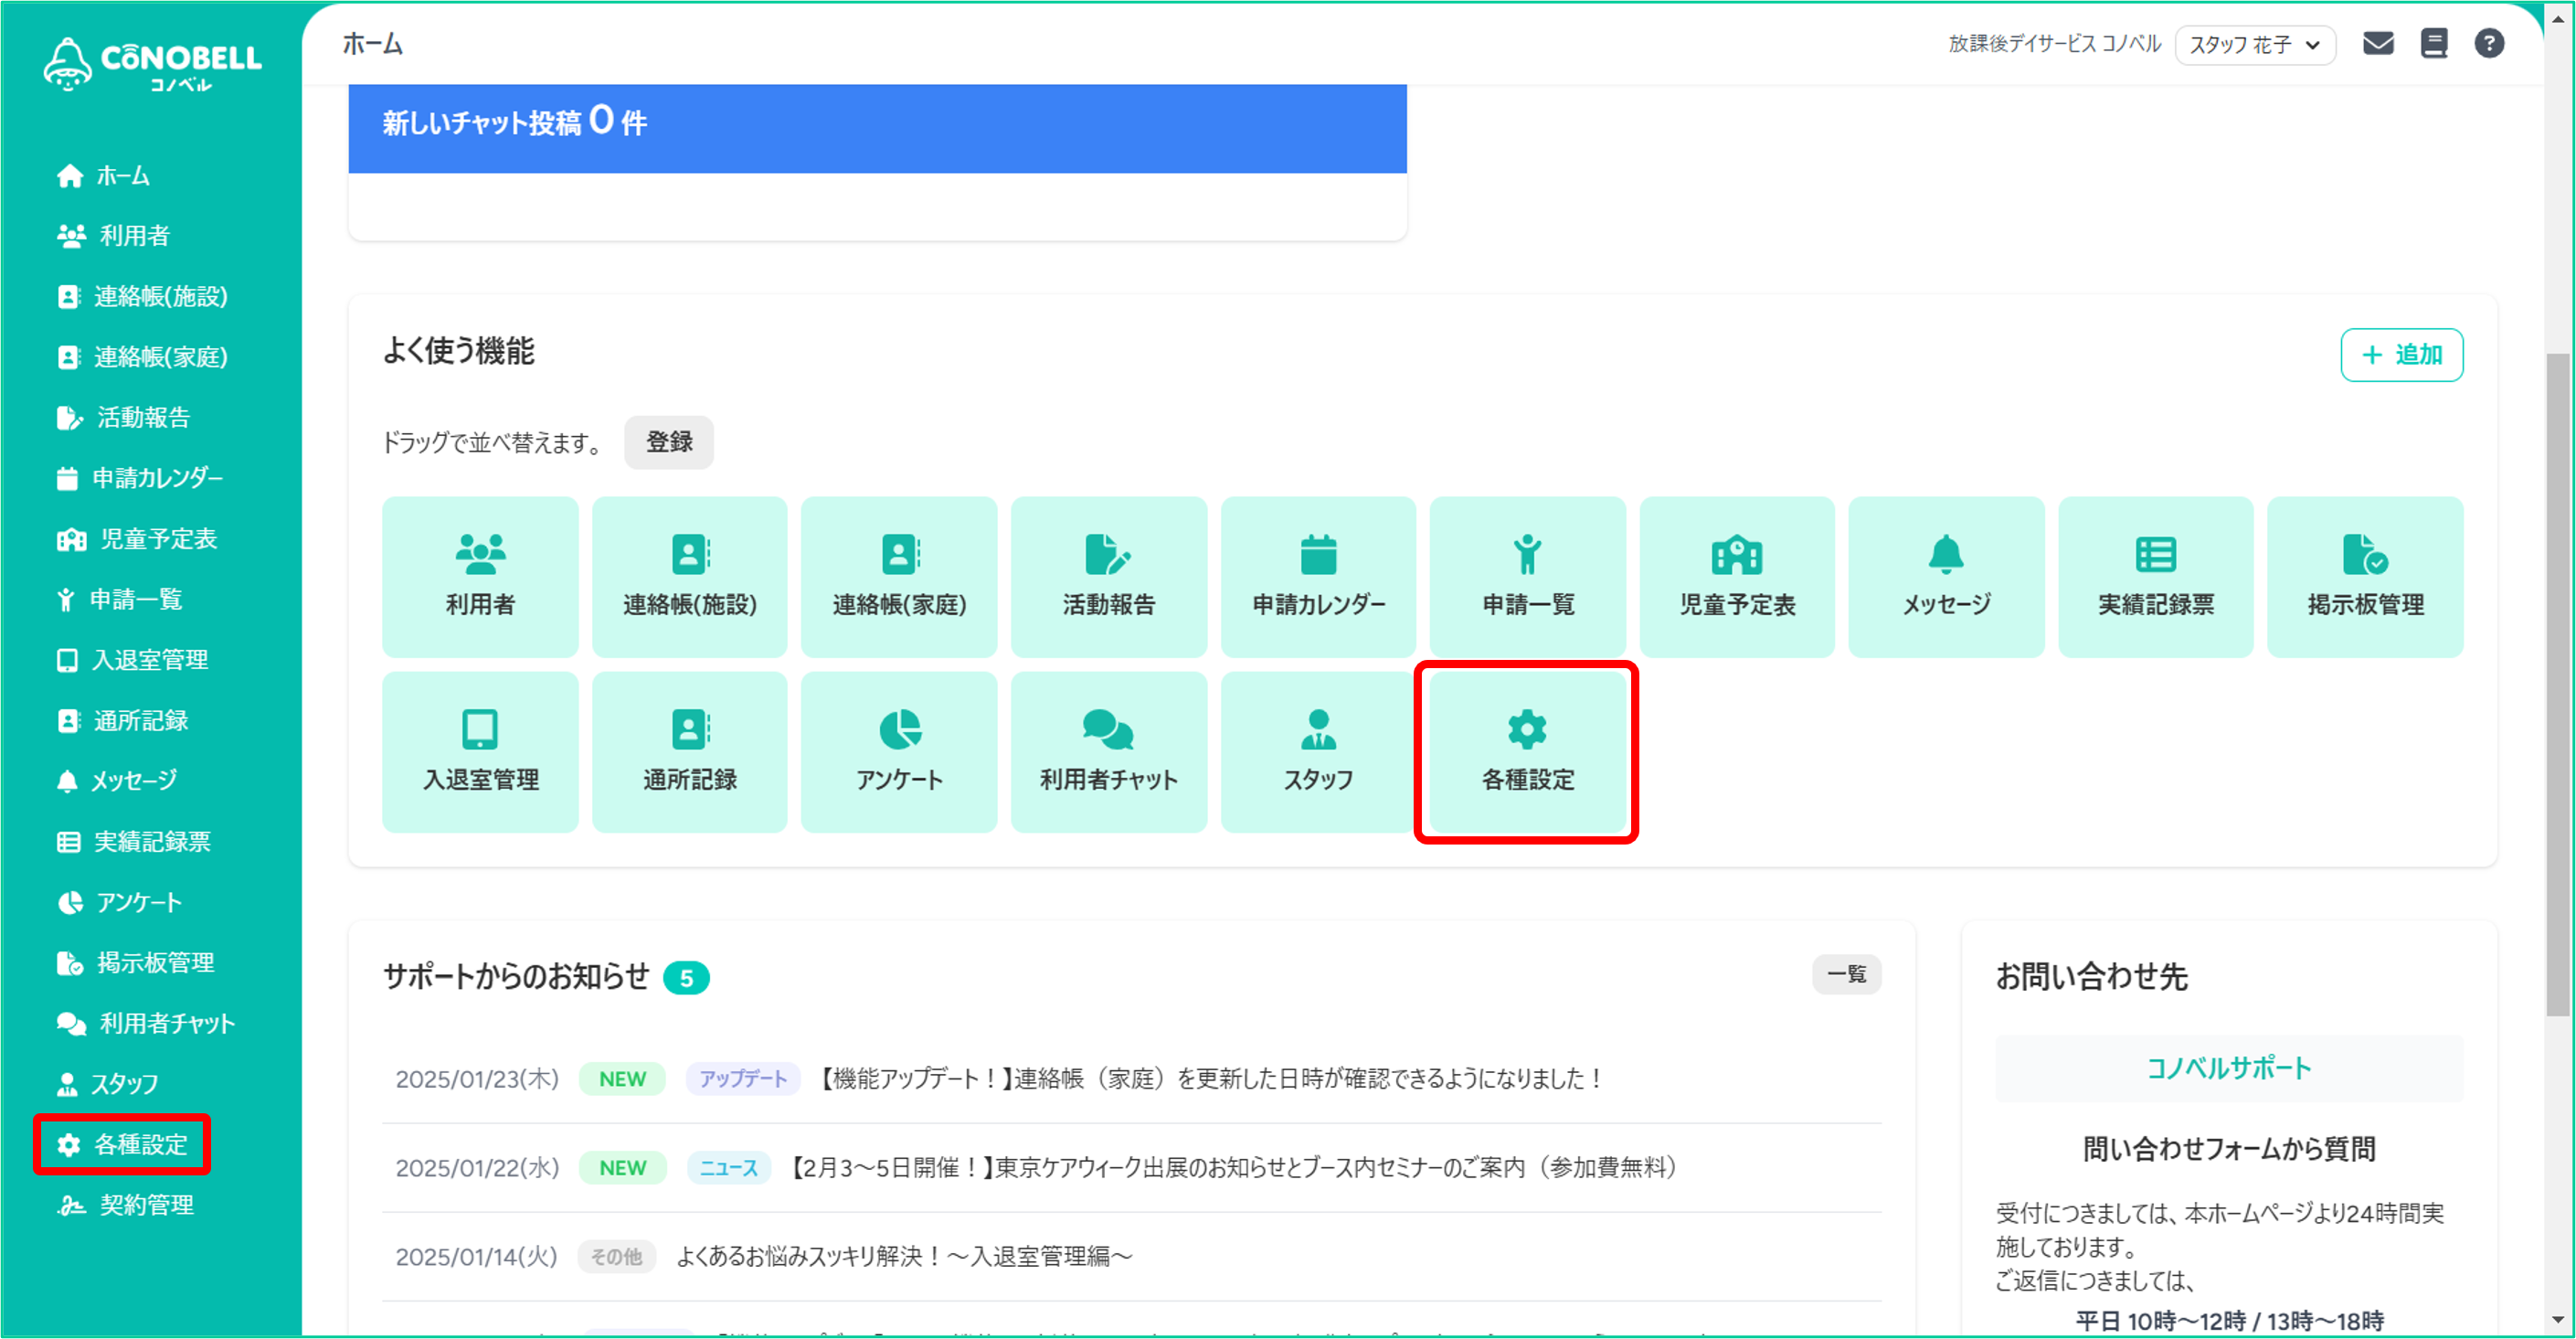Screen dimensions: 2576x1339
Task: Click the notice count badge 5
Action: [686, 978]
